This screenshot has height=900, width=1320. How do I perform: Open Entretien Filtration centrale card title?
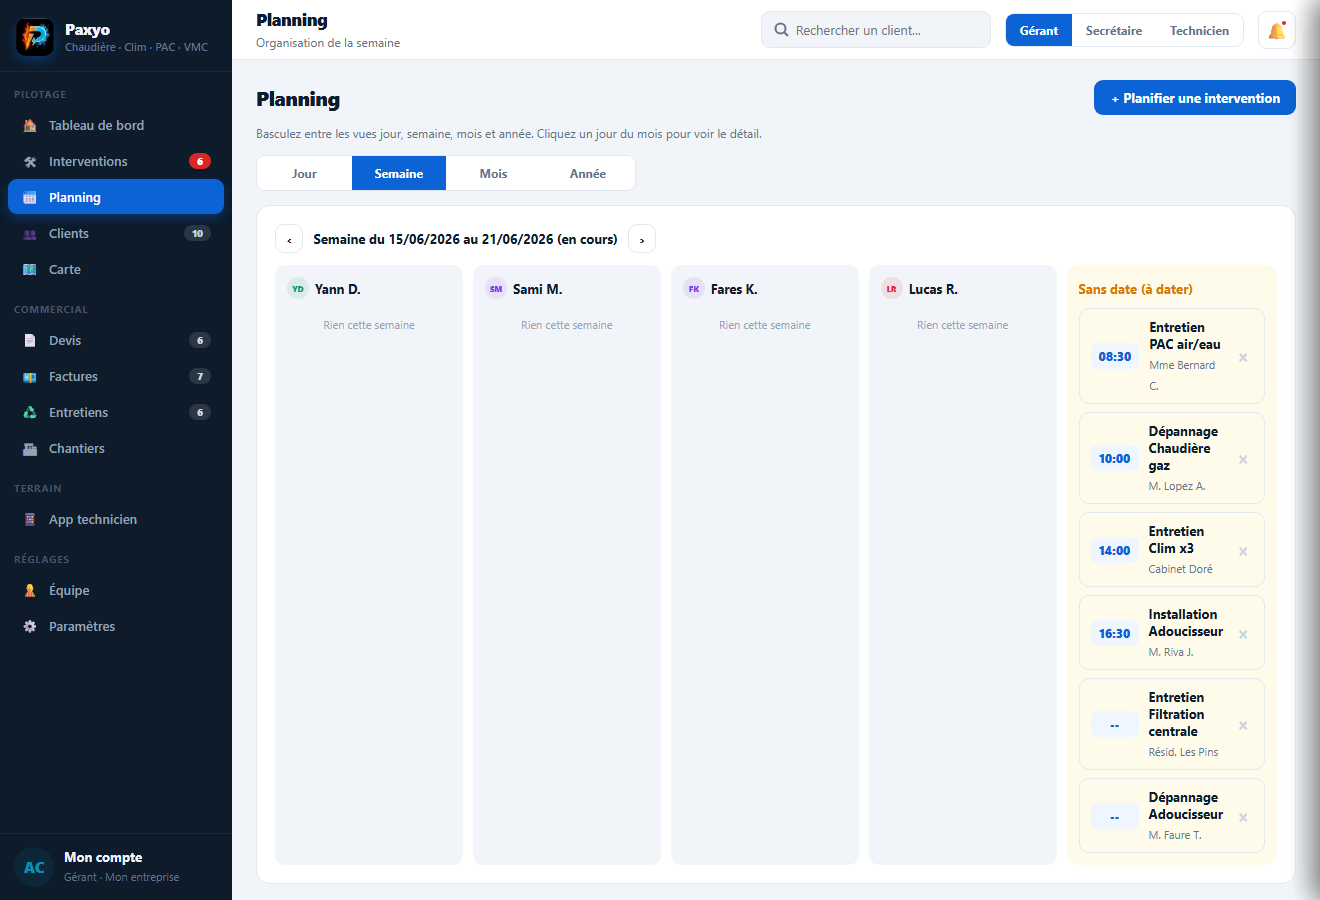1176,714
